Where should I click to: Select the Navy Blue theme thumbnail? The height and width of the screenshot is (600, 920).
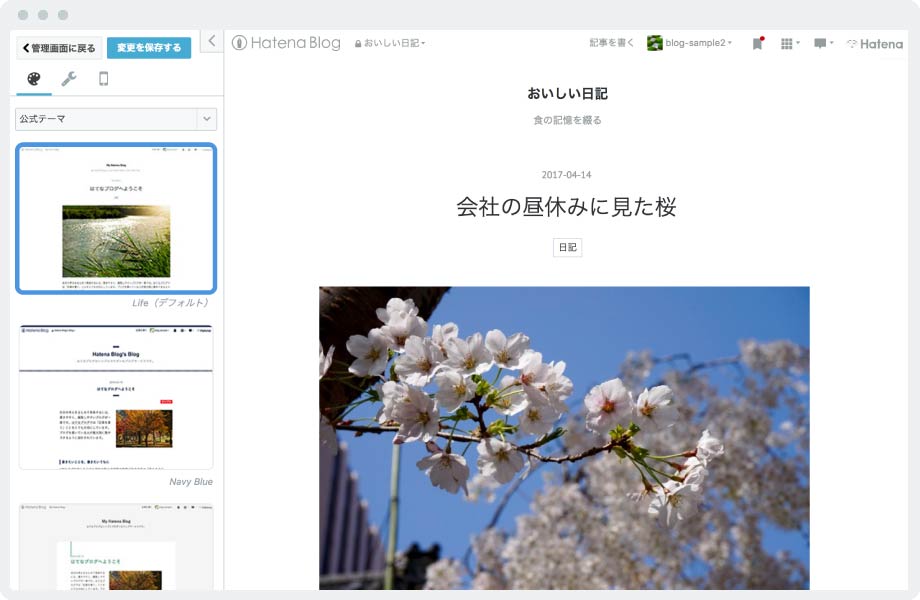pyautogui.click(x=116, y=397)
